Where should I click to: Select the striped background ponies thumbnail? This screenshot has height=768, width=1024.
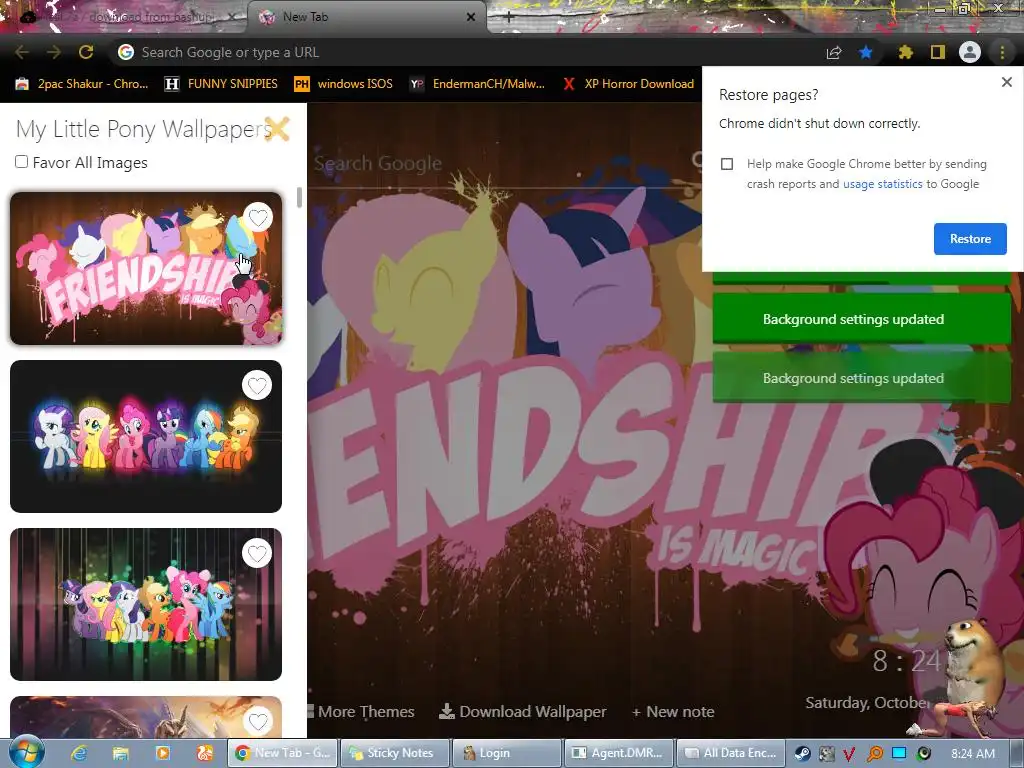click(x=146, y=604)
